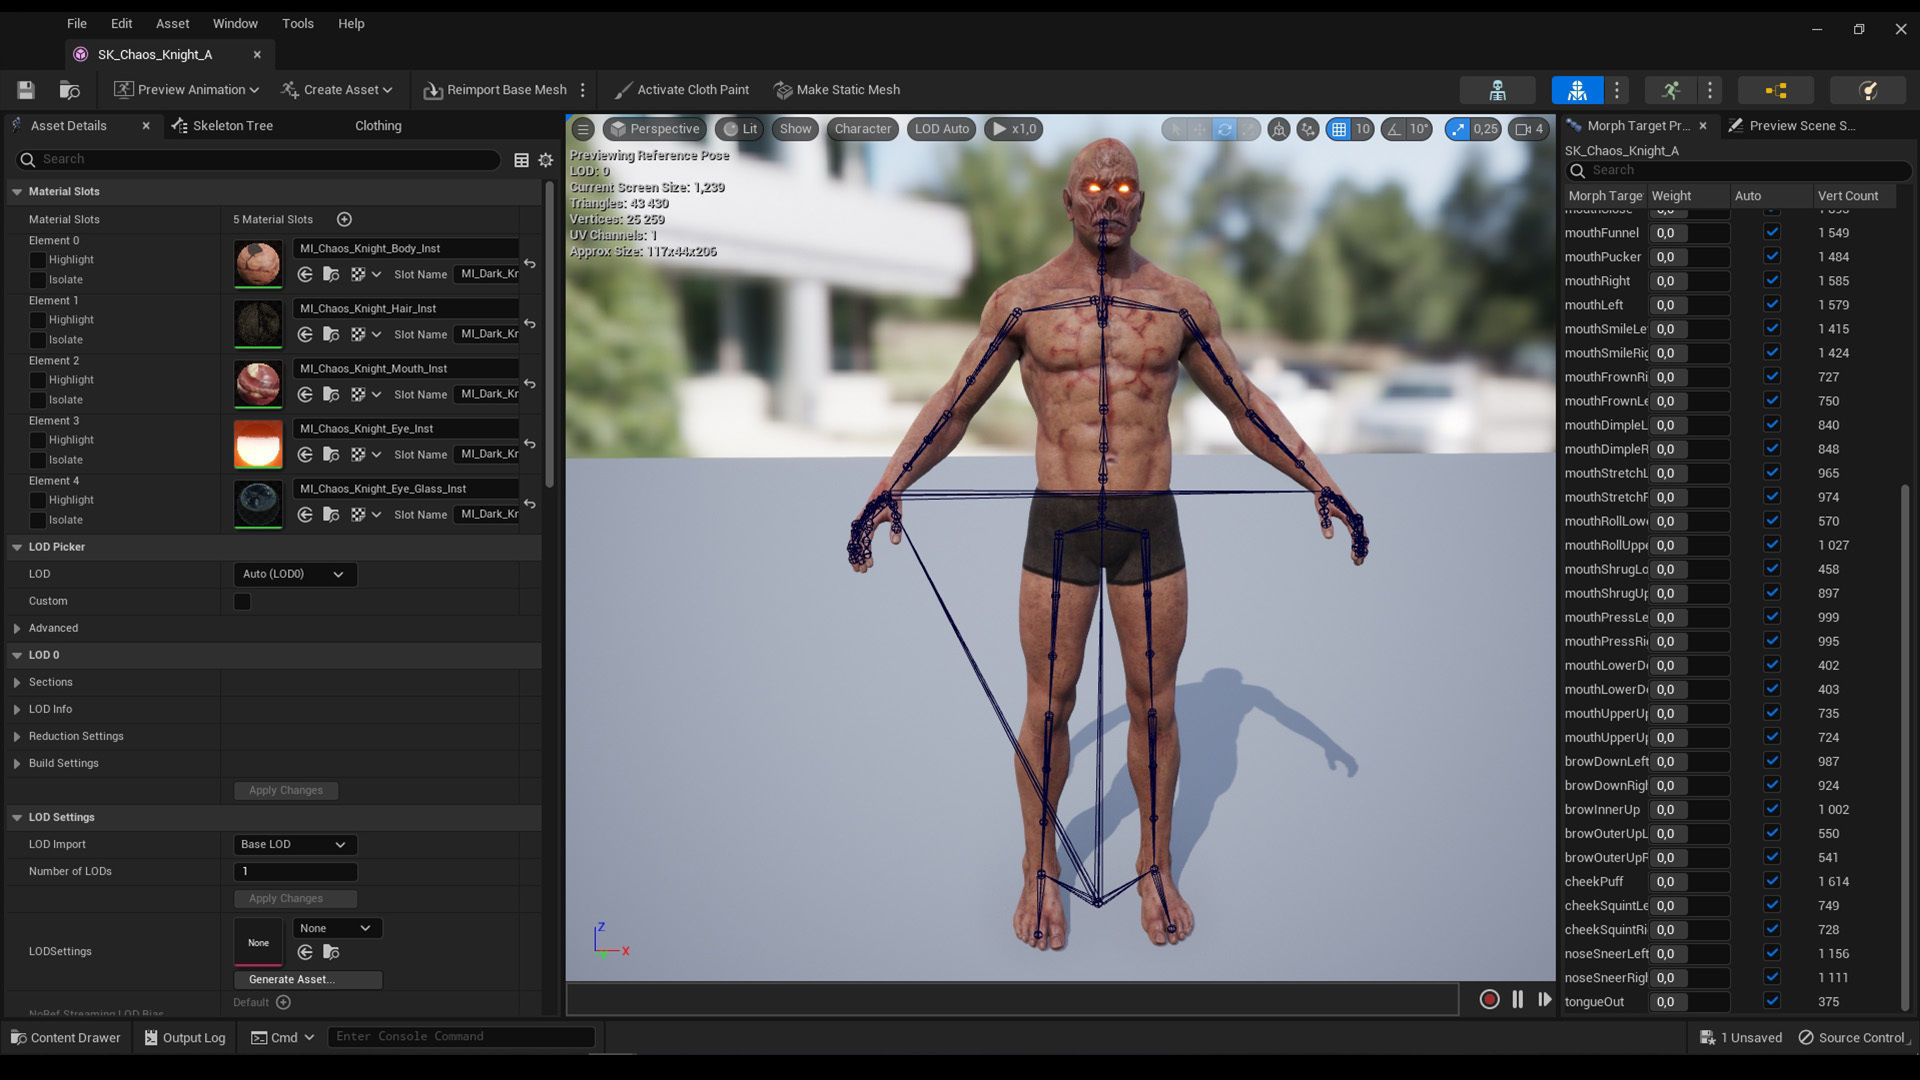1920x1080 pixels.
Task: Open Asset Details settings gear icon
Action: 546,160
